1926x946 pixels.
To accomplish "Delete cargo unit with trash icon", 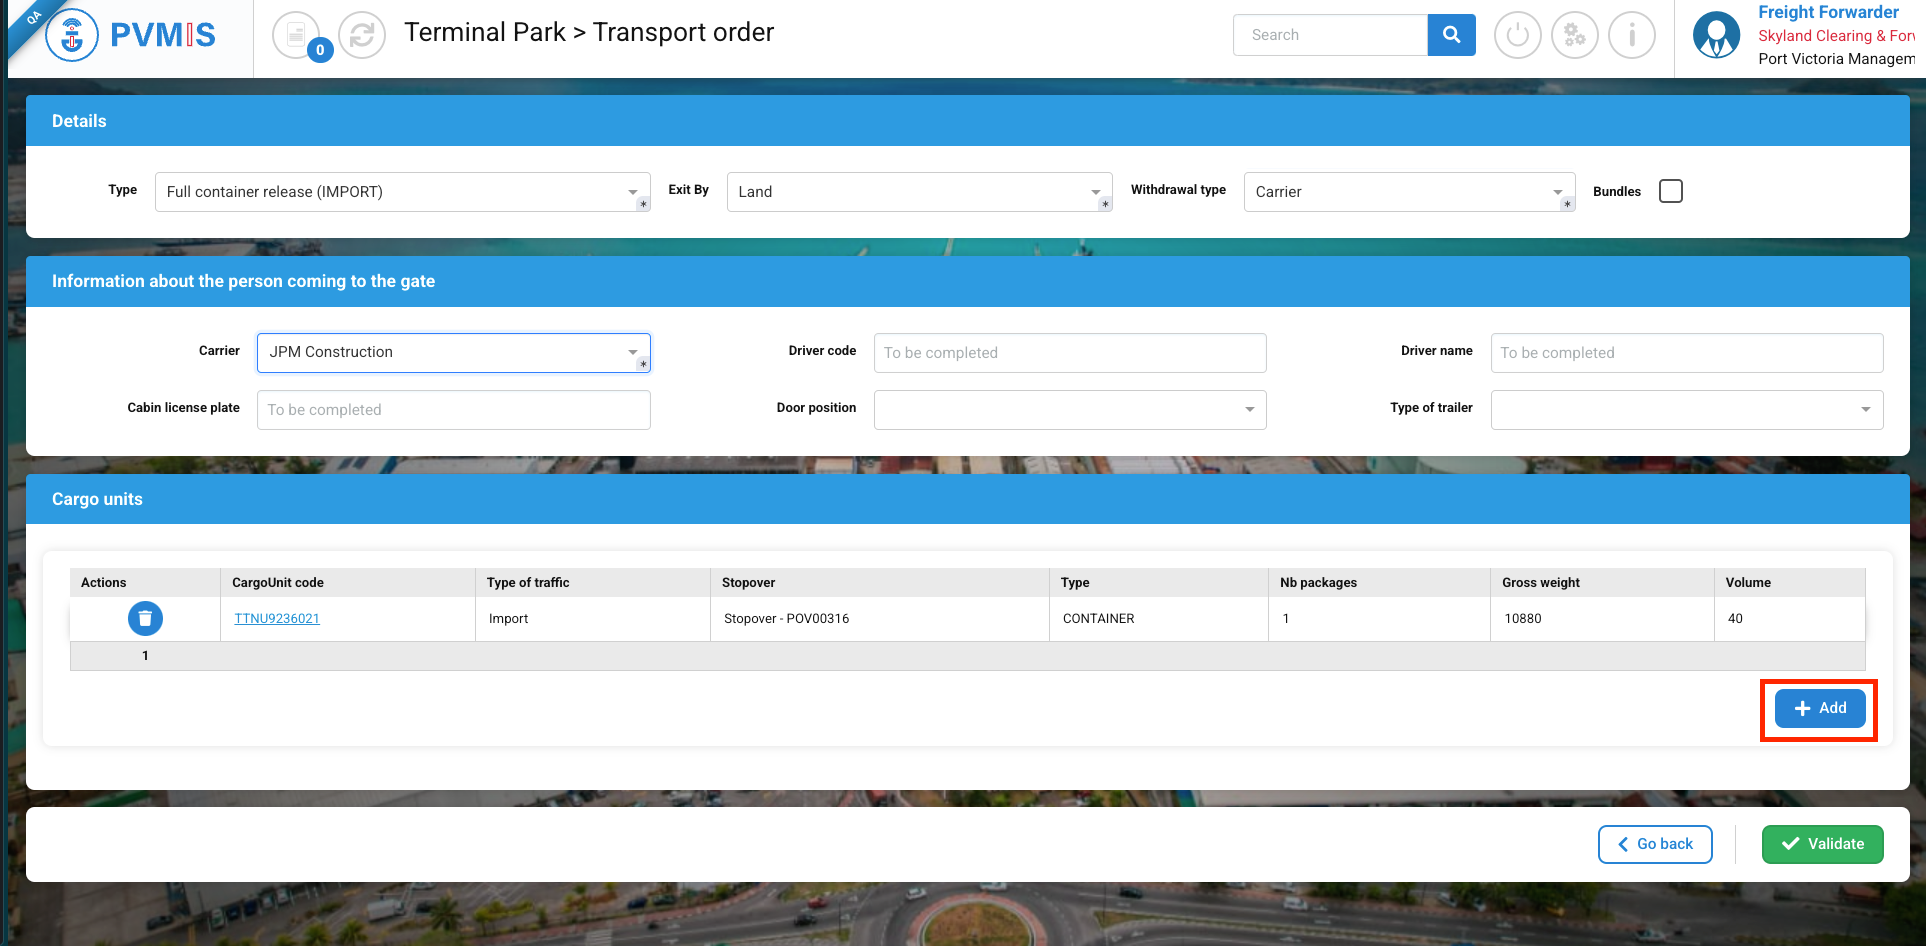I will (x=145, y=619).
